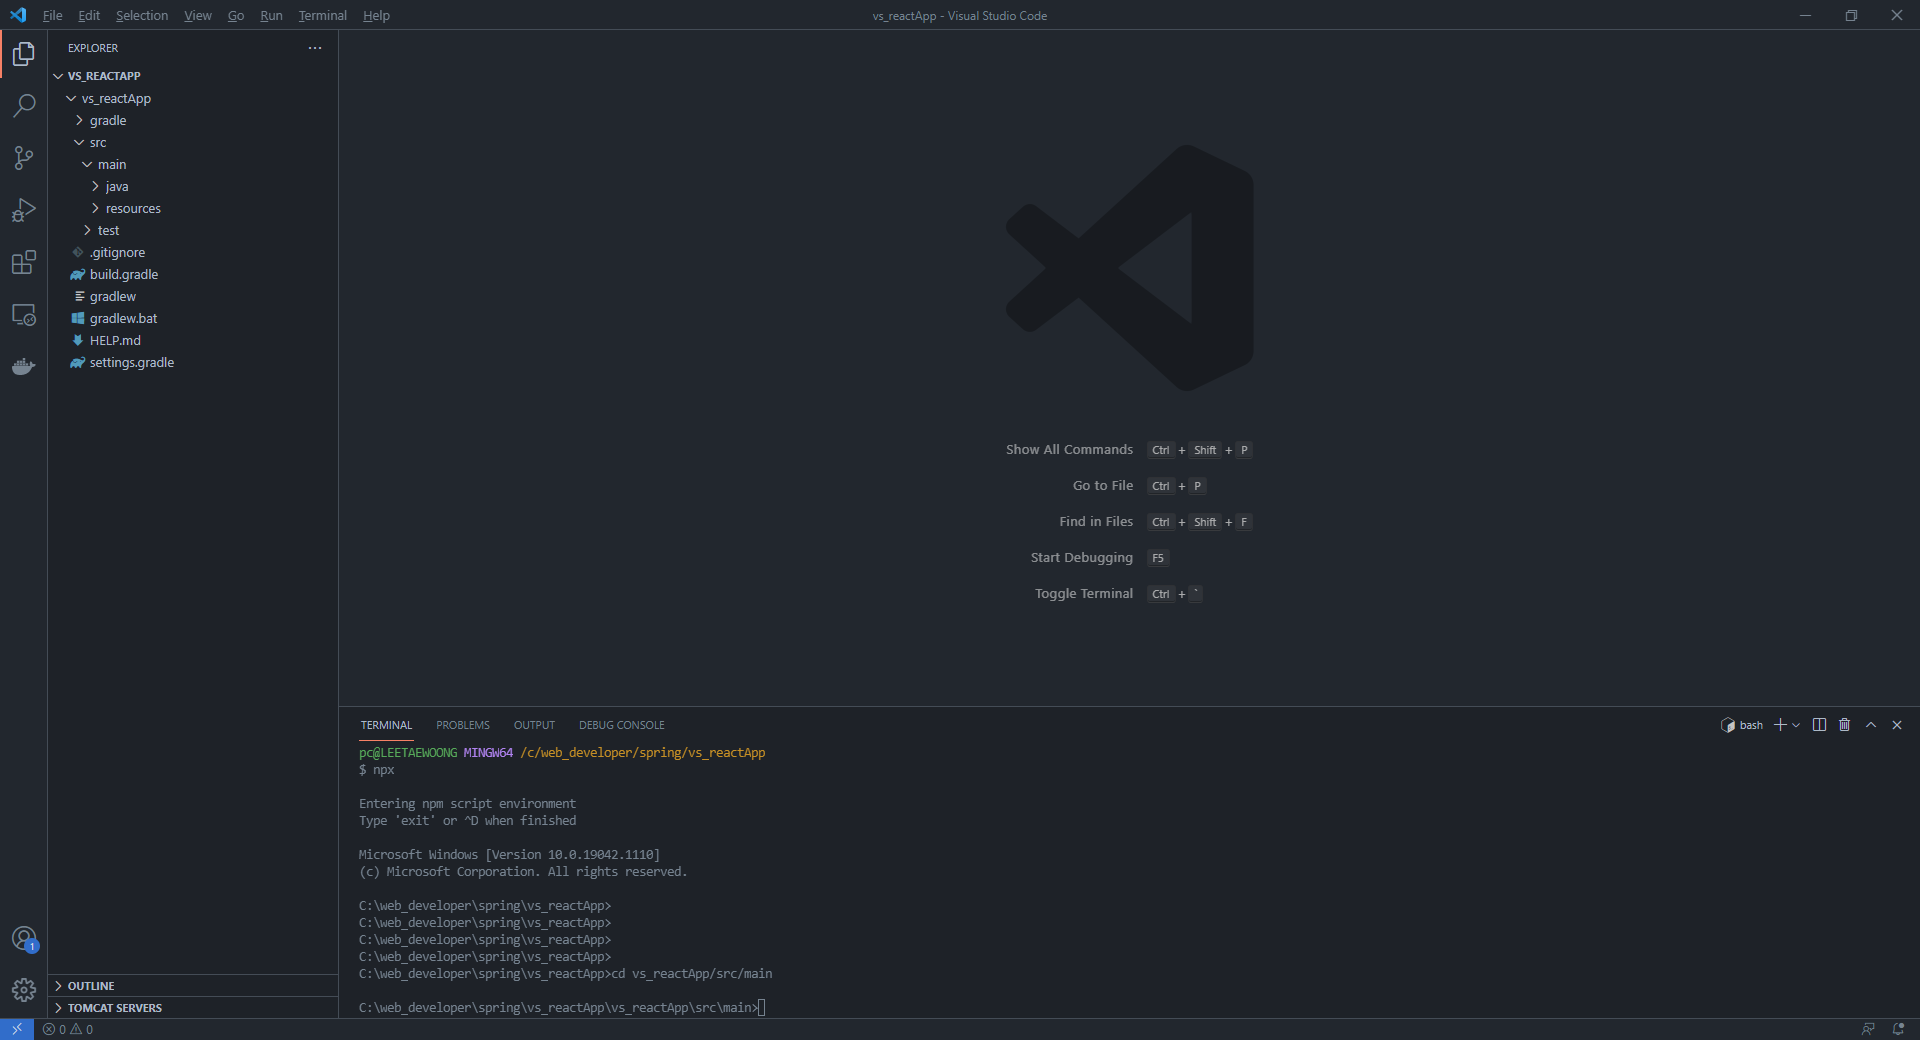Open the View menu
The height and width of the screenshot is (1040, 1920).
click(198, 15)
